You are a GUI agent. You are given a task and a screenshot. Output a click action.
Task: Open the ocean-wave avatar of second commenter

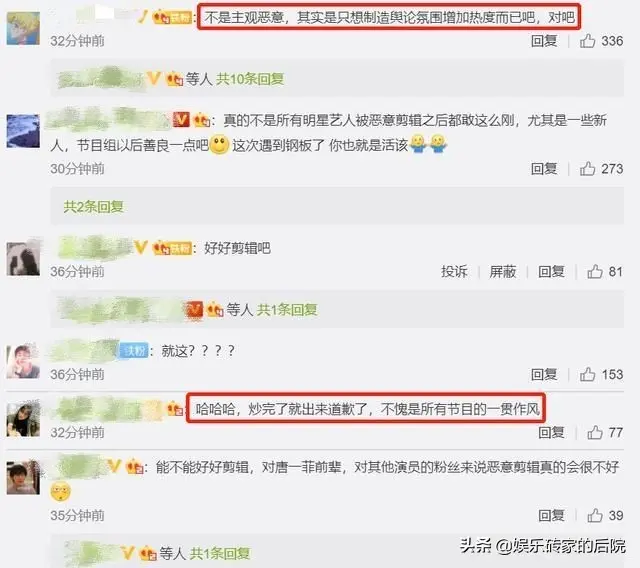click(23, 131)
